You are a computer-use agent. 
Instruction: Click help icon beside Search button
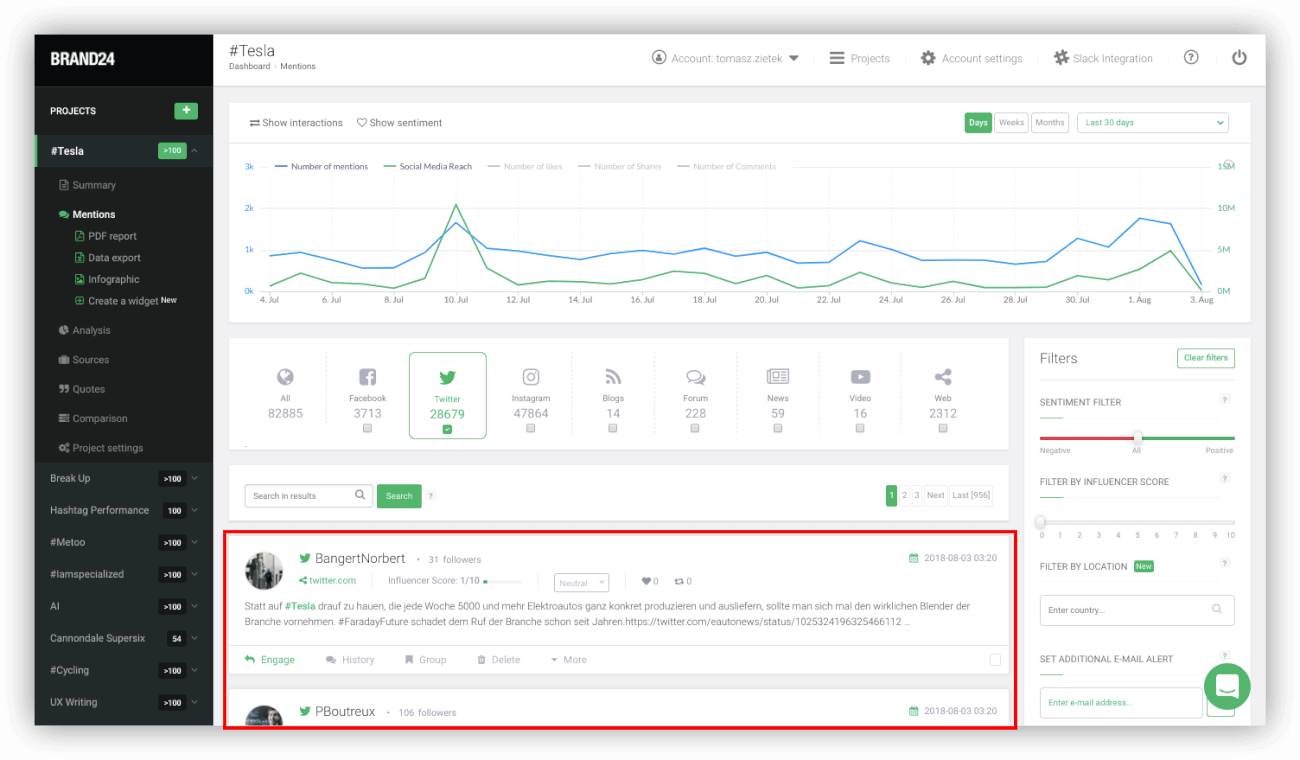431,496
